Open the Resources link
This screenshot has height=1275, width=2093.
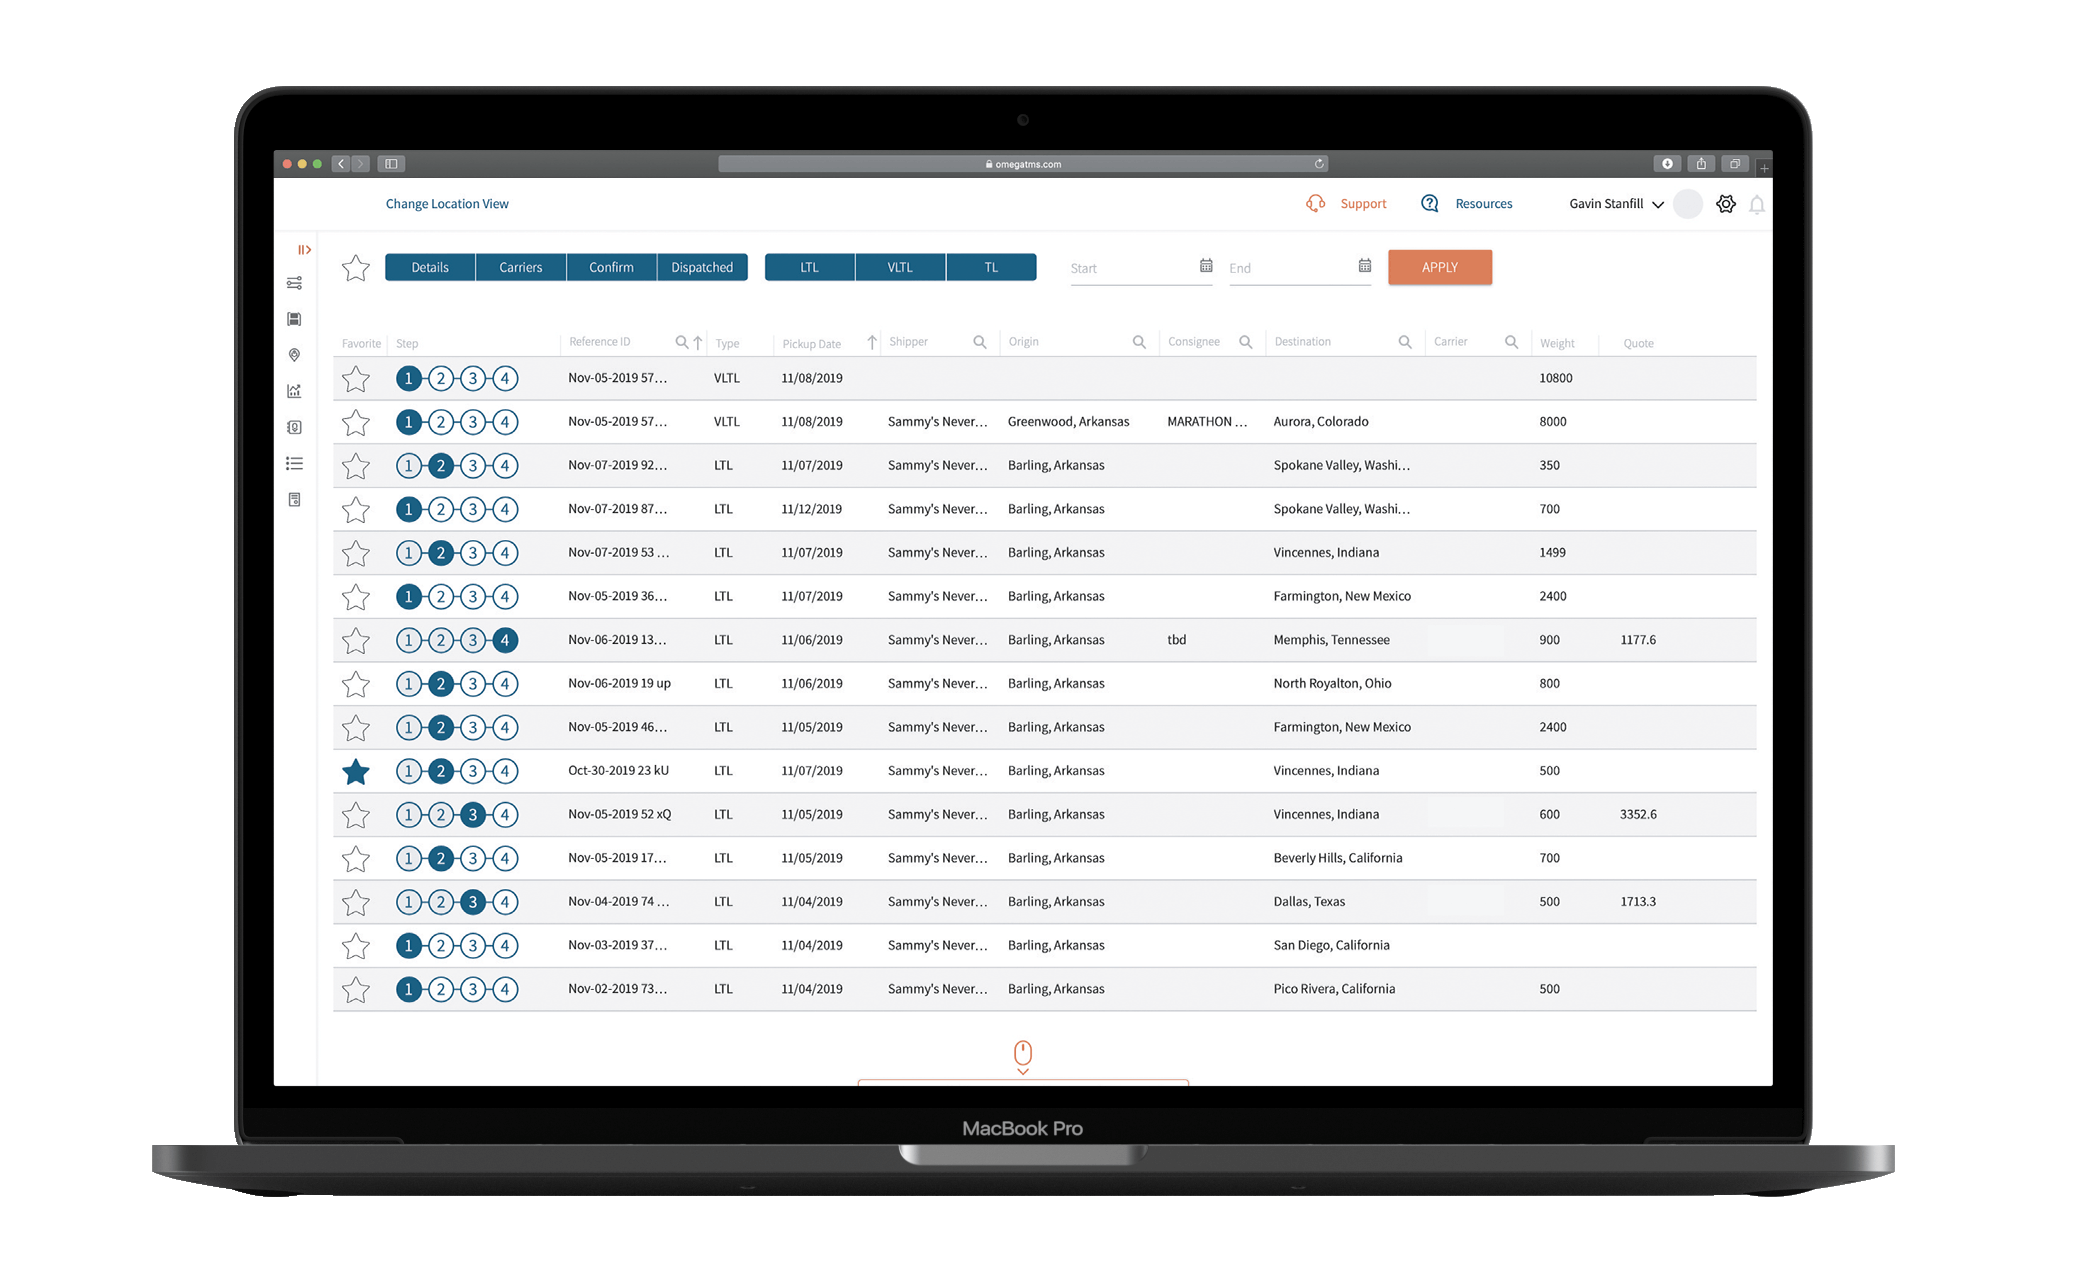1484,204
